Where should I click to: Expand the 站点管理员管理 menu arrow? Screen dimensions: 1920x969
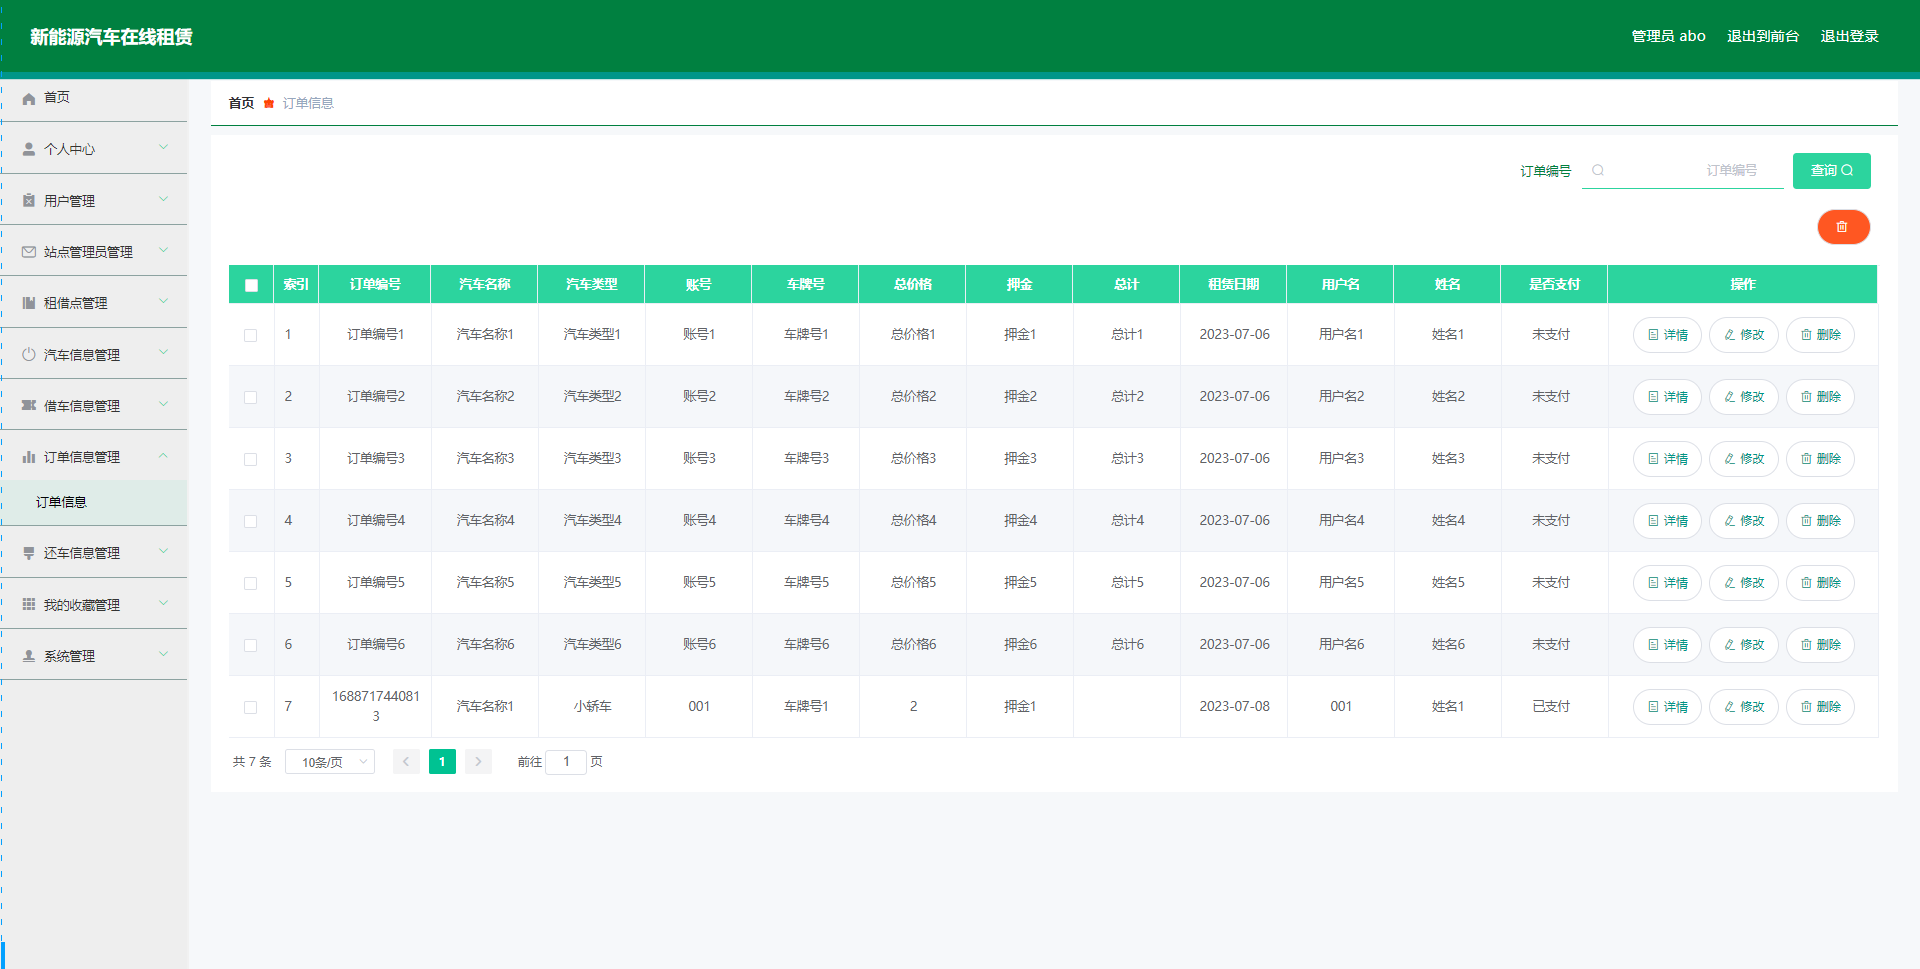pos(163,251)
